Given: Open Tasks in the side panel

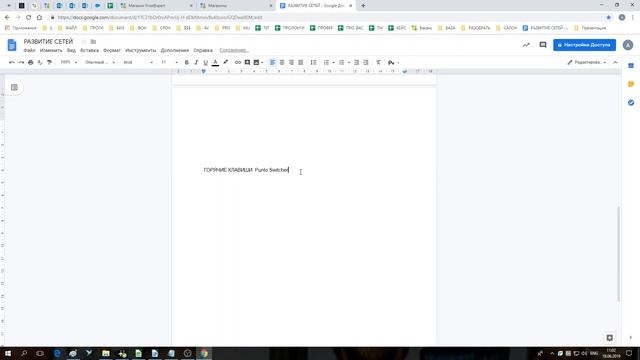Looking at the screenshot, I should click(x=631, y=102).
